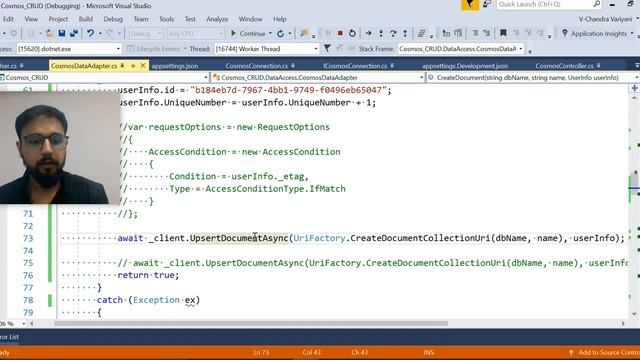Click the Quick Launch search magnifier
This screenshot has height=360, width=640.
tap(596, 4)
